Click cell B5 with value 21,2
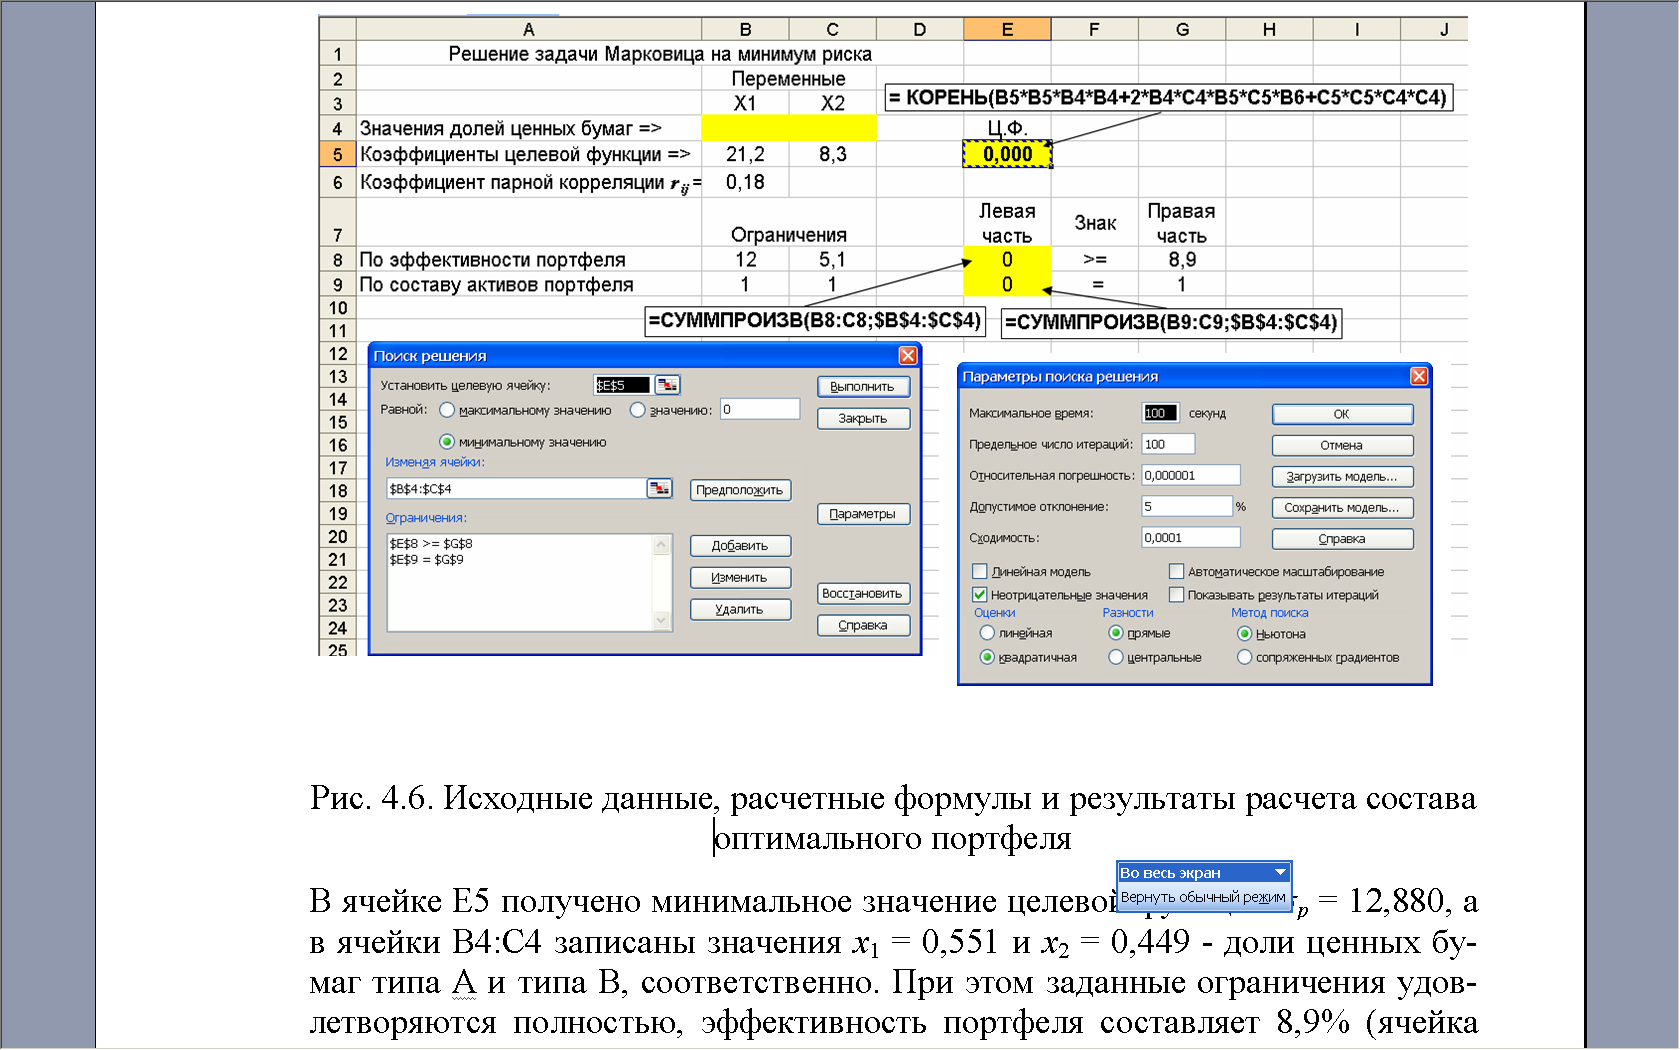1680x1050 pixels. [x=745, y=154]
